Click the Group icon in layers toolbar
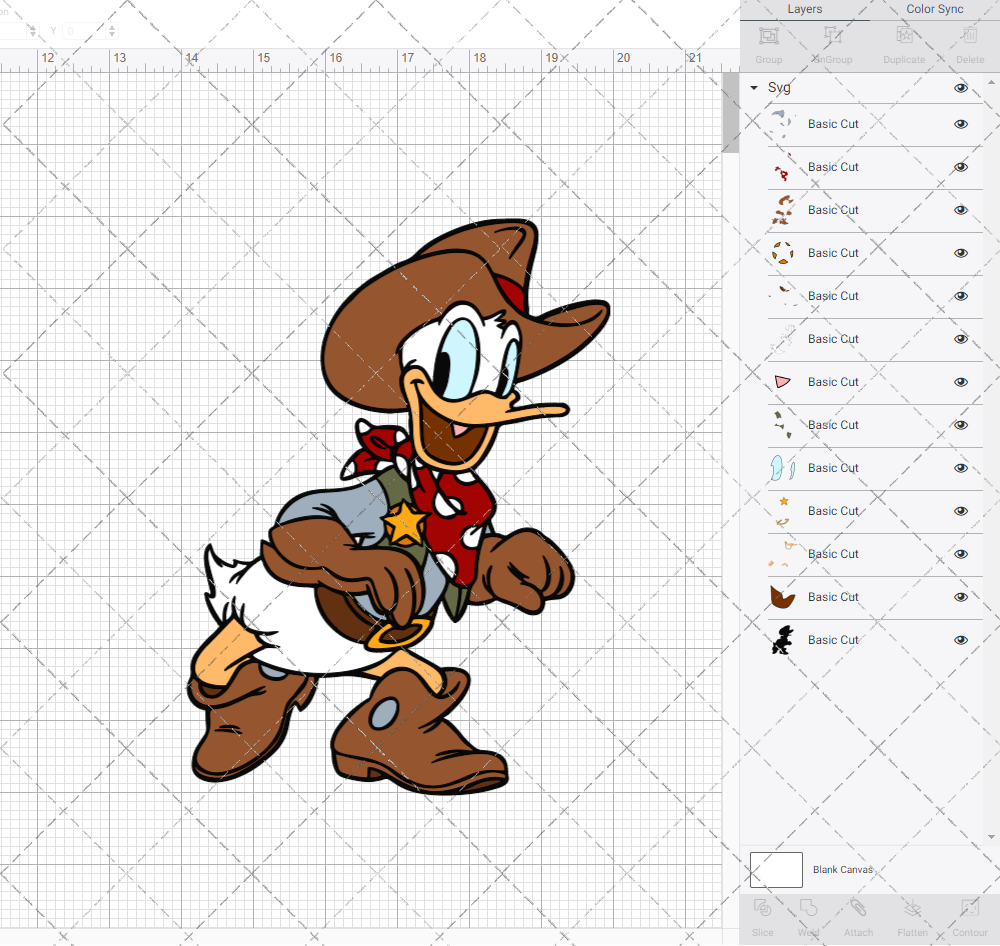 click(768, 35)
